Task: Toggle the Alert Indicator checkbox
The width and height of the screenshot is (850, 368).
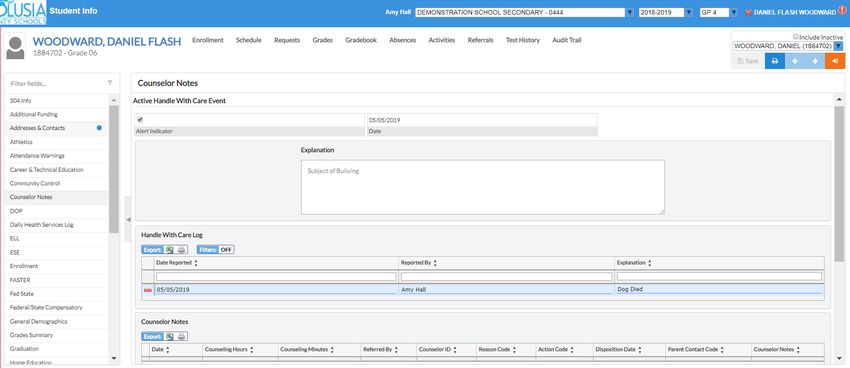Action: [x=140, y=120]
